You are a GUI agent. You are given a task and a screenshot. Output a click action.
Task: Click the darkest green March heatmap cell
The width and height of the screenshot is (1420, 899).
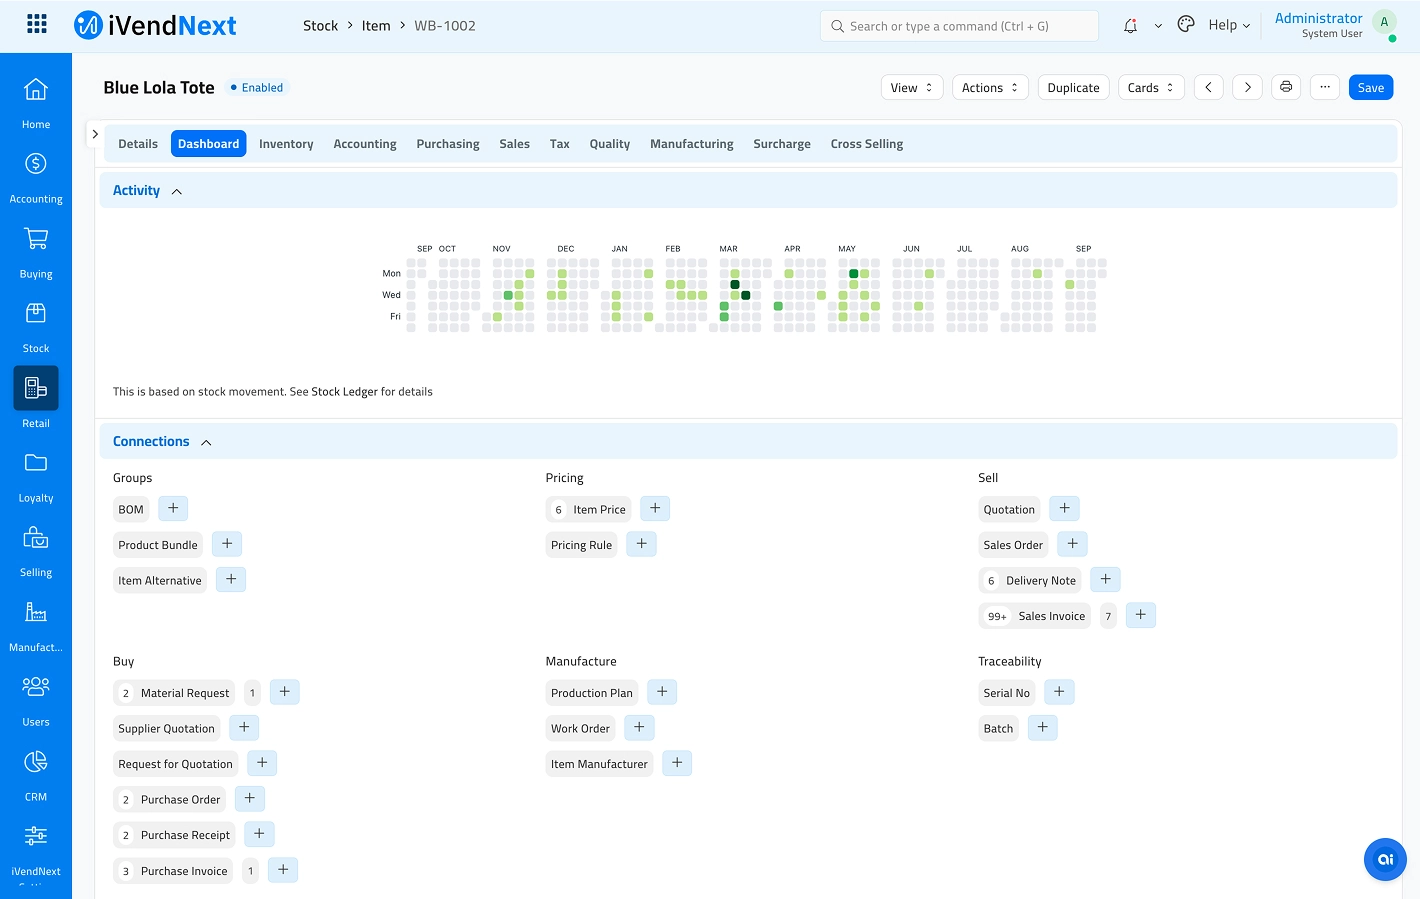tap(735, 285)
